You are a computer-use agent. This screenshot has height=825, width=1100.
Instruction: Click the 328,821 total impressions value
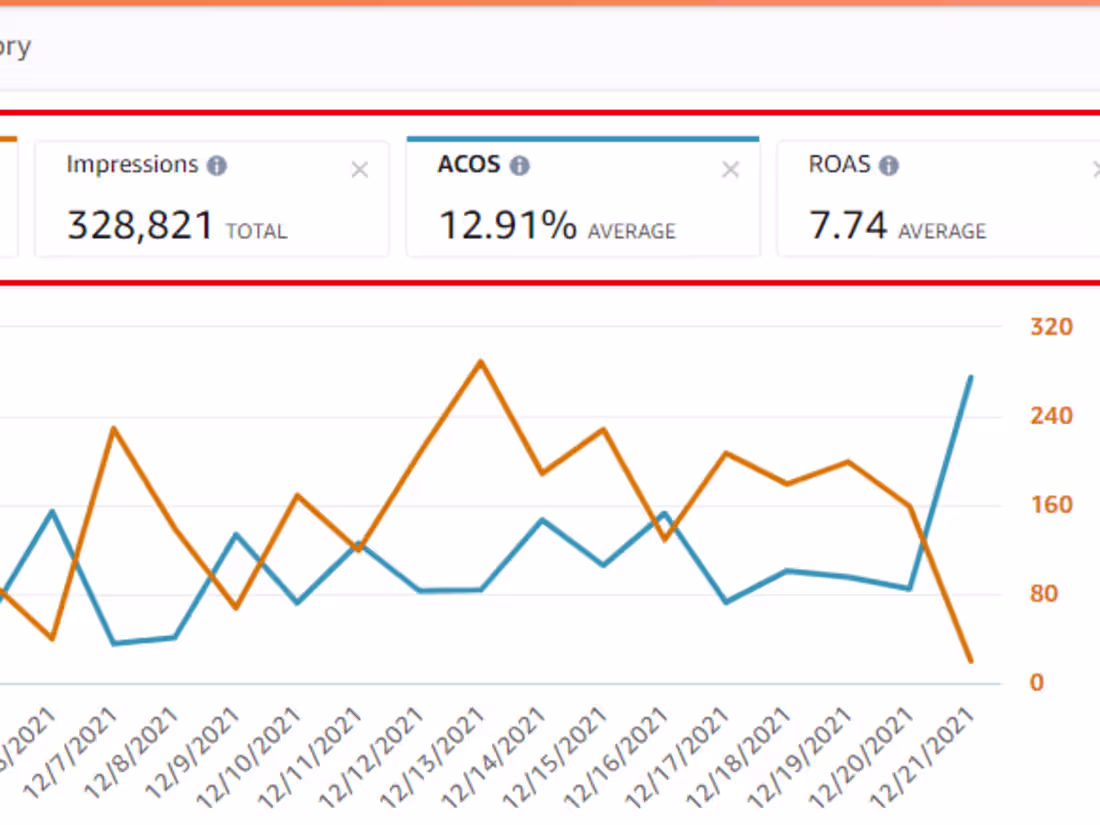click(141, 226)
